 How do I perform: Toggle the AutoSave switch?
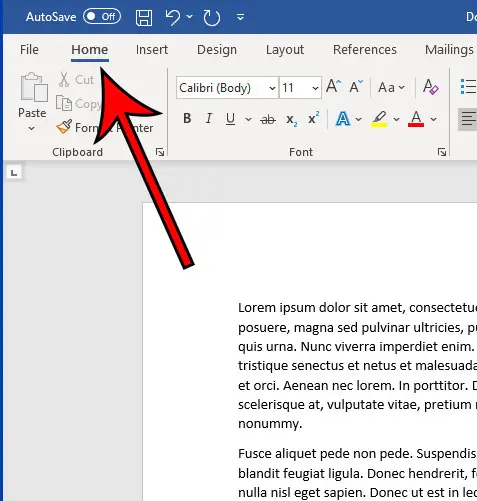[x=102, y=16]
